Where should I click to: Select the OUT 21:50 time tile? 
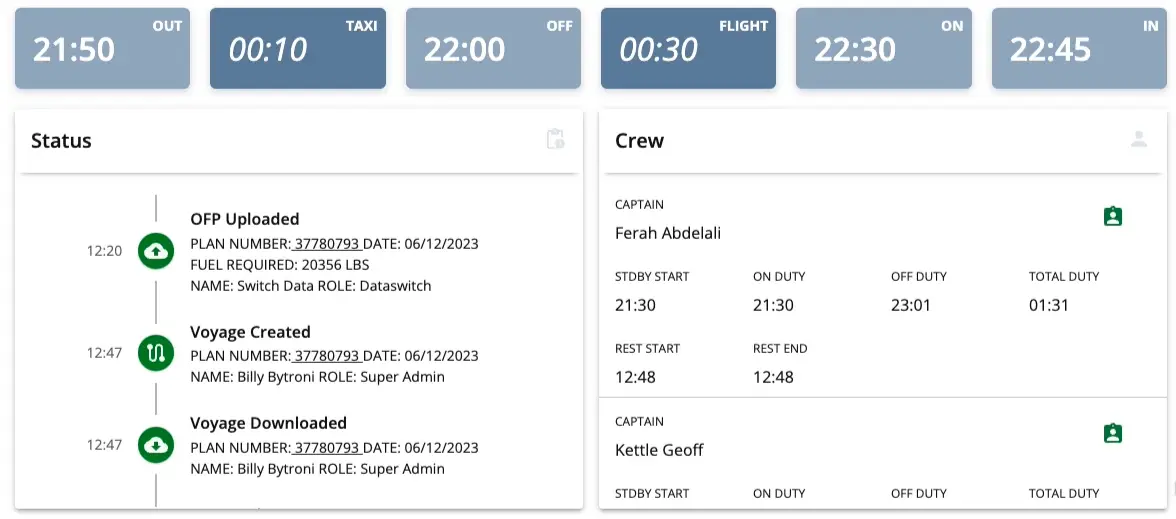[x=102, y=49]
